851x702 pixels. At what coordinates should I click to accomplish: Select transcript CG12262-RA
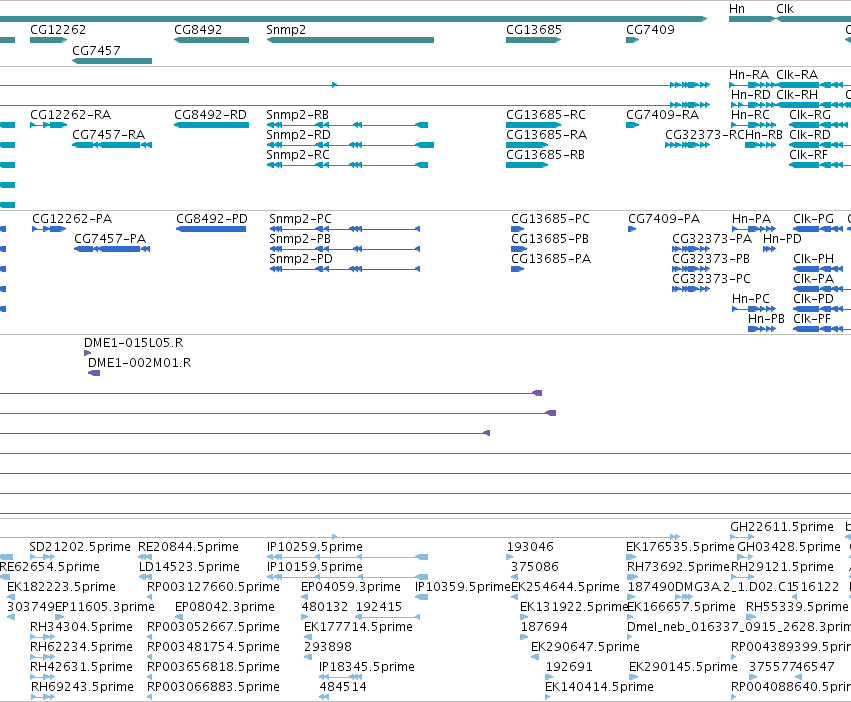71,115
